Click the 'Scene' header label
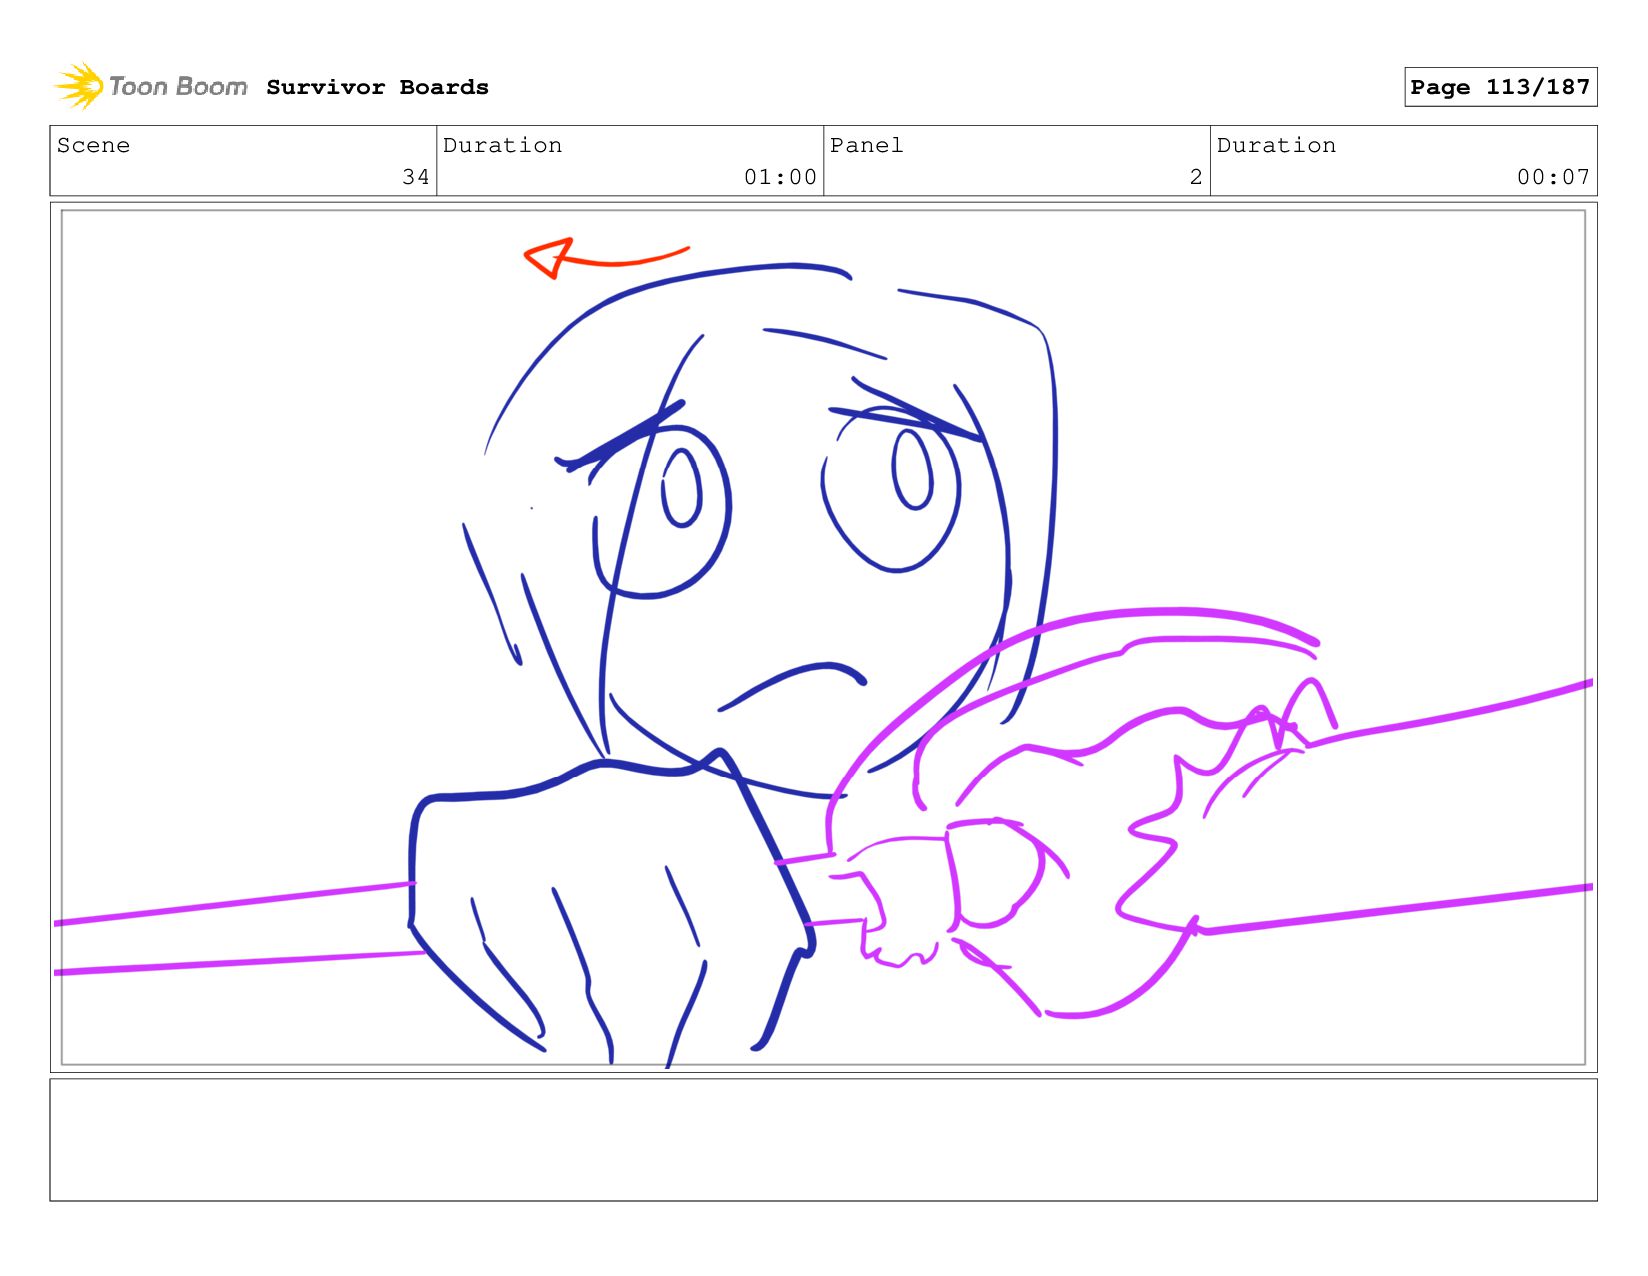 pyautogui.click(x=93, y=145)
